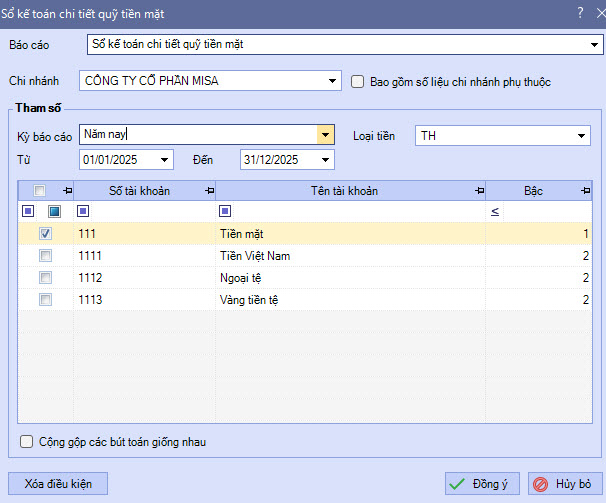This screenshot has width=606, height=503.
Task: Expand the Chi nhánh dropdown
Action: click(333, 81)
